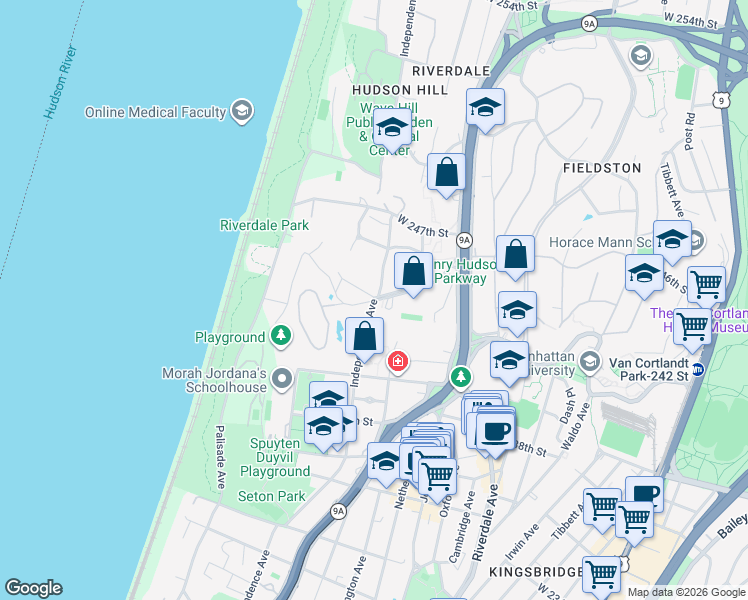Select shopping bag marker near Henry Hudson Parkway label

point(414,273)
